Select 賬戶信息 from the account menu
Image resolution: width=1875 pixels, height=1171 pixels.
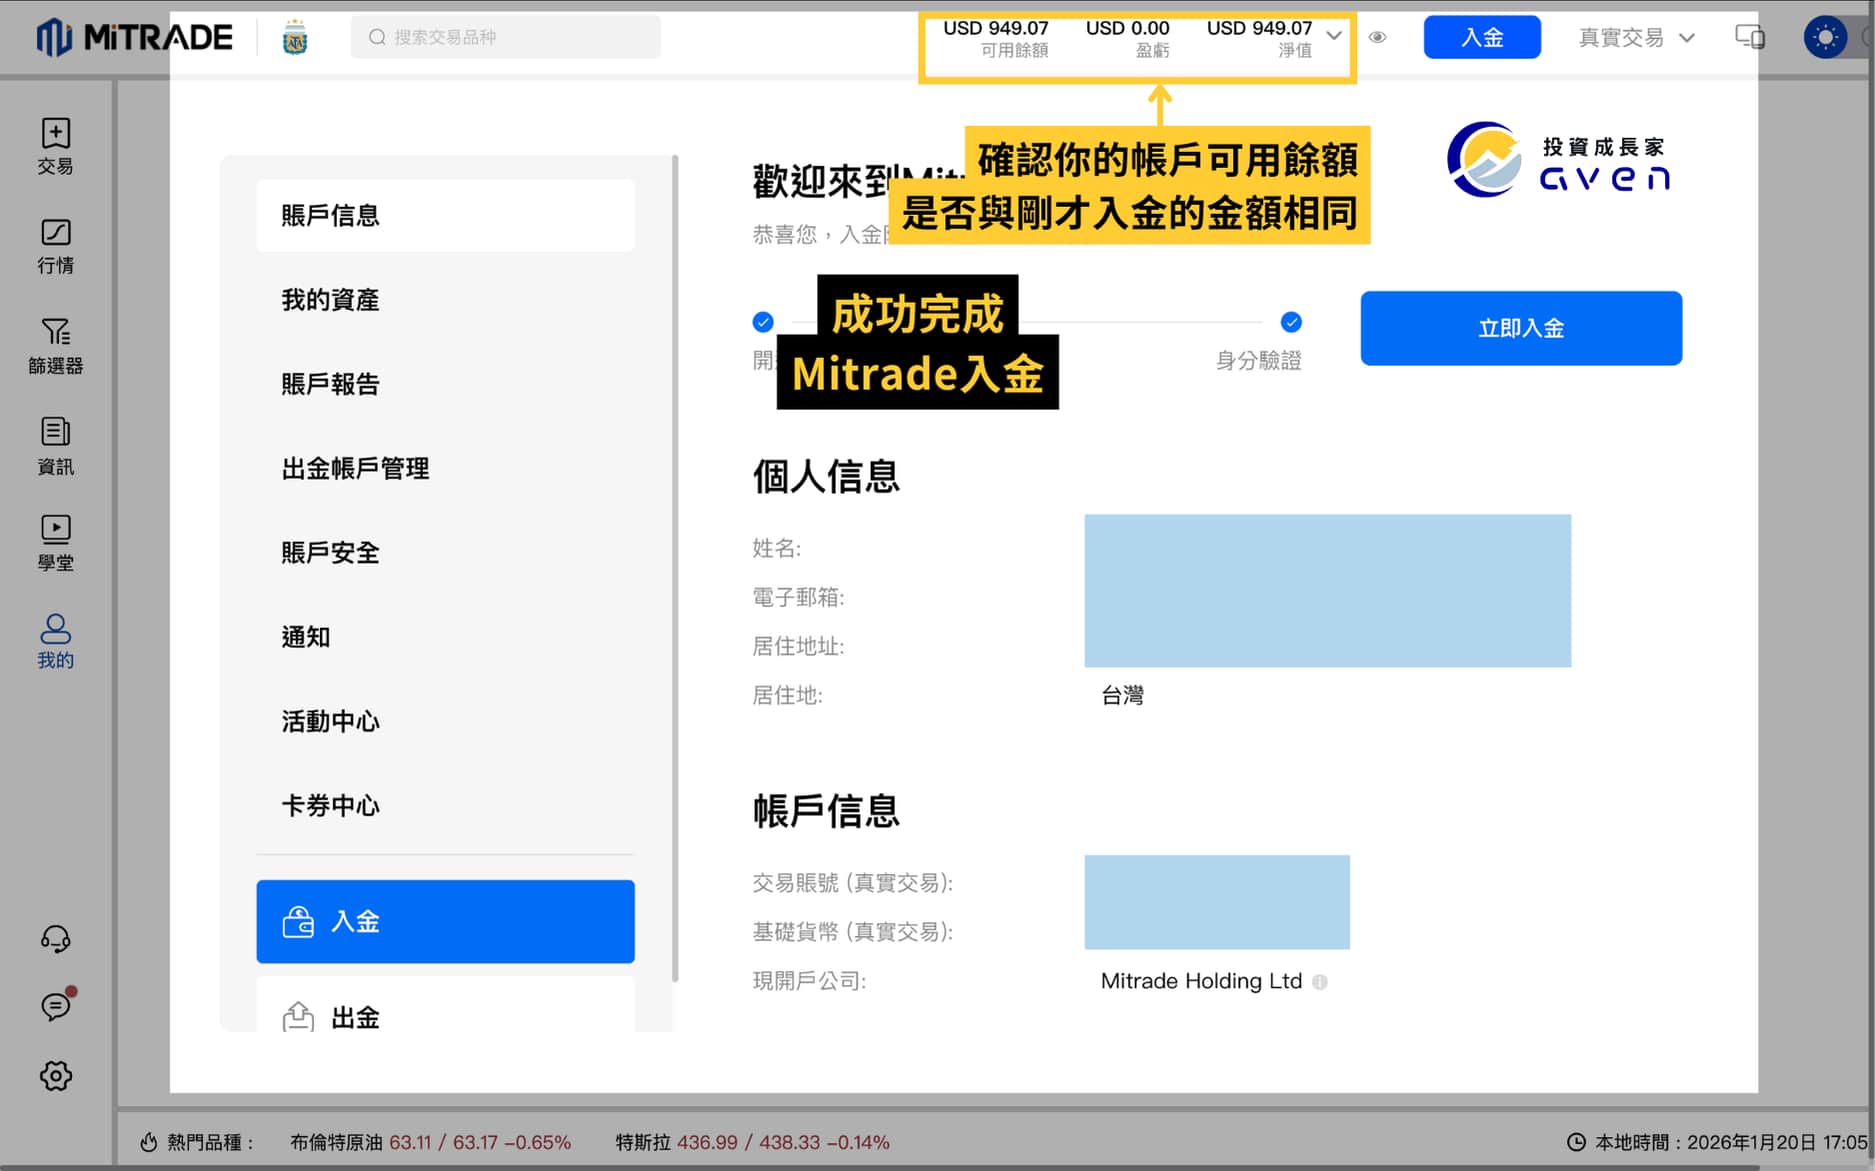[x=445, y=215]
